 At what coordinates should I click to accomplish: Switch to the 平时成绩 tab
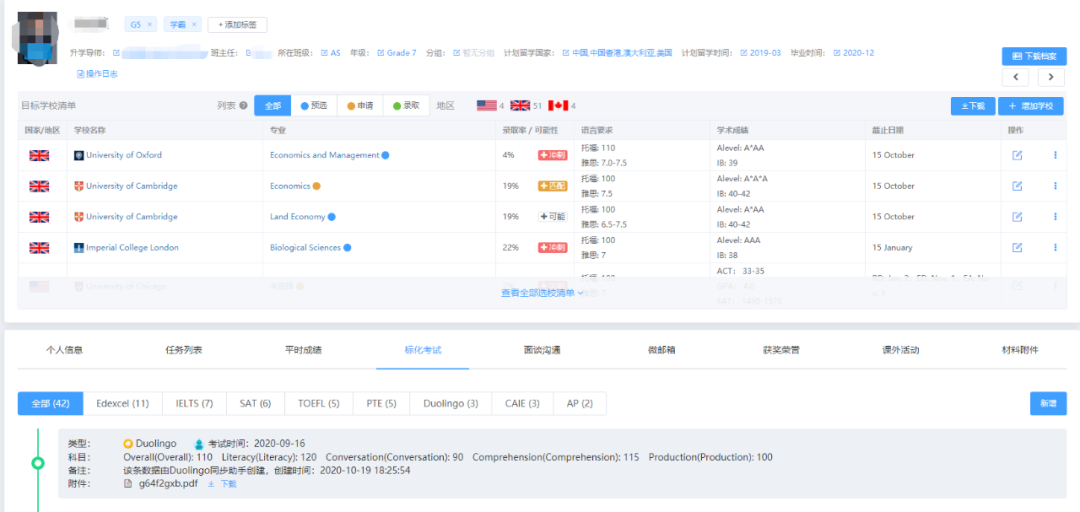click(x=303, y=350)
